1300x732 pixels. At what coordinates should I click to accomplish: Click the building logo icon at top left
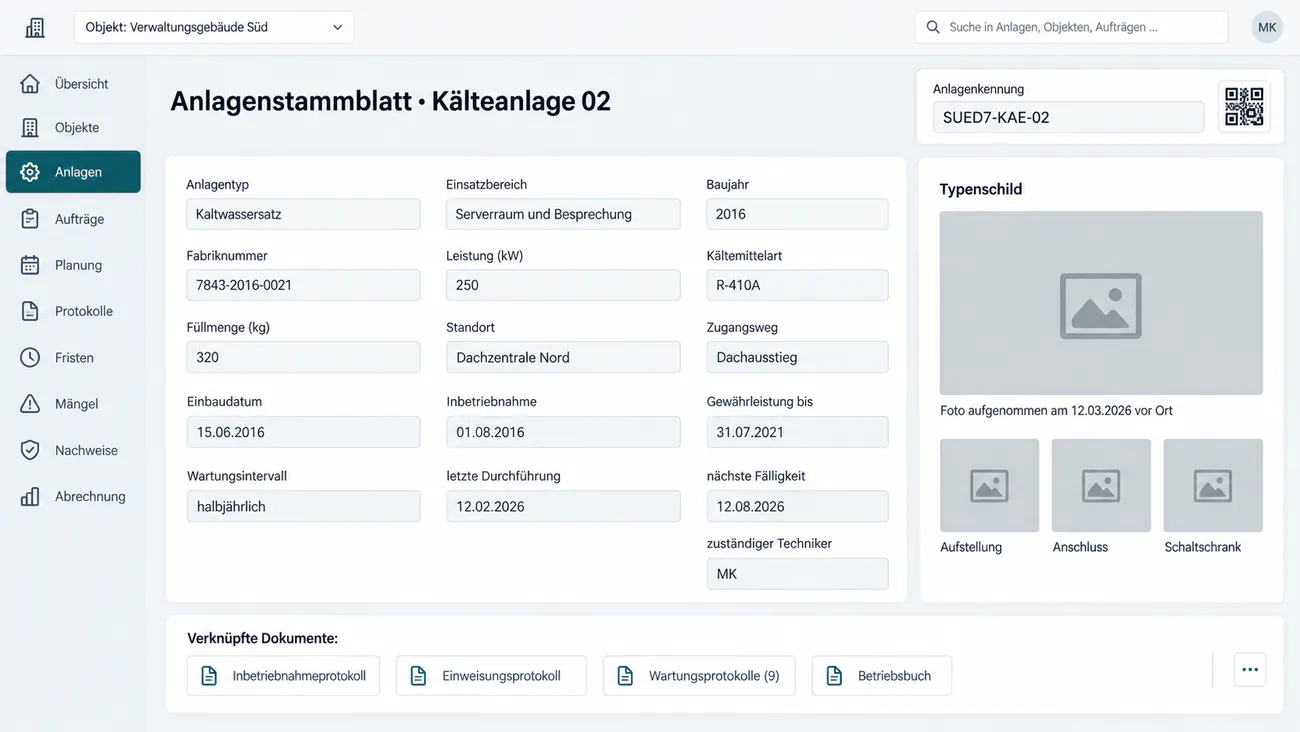35,27
